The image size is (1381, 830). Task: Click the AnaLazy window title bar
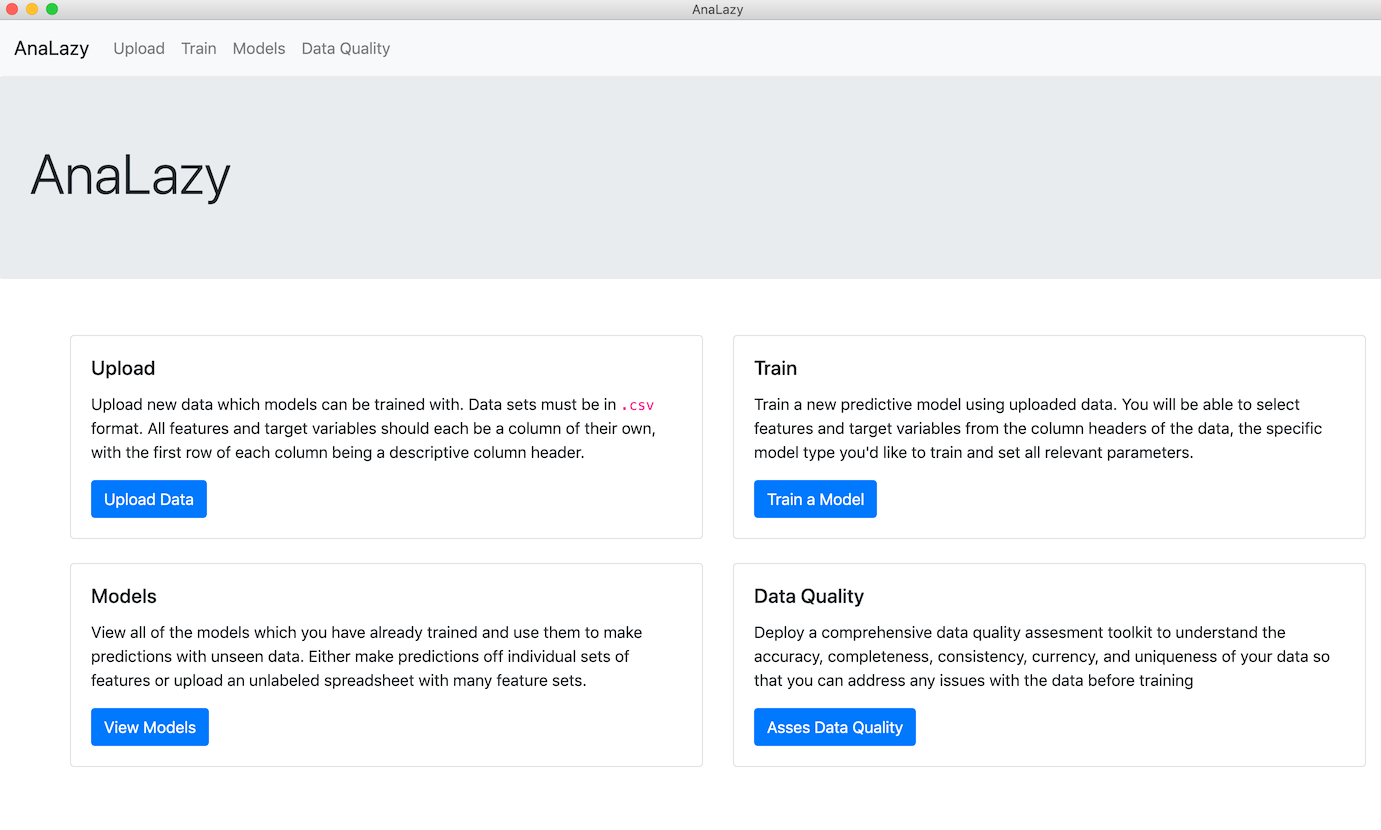coord(717,9)
